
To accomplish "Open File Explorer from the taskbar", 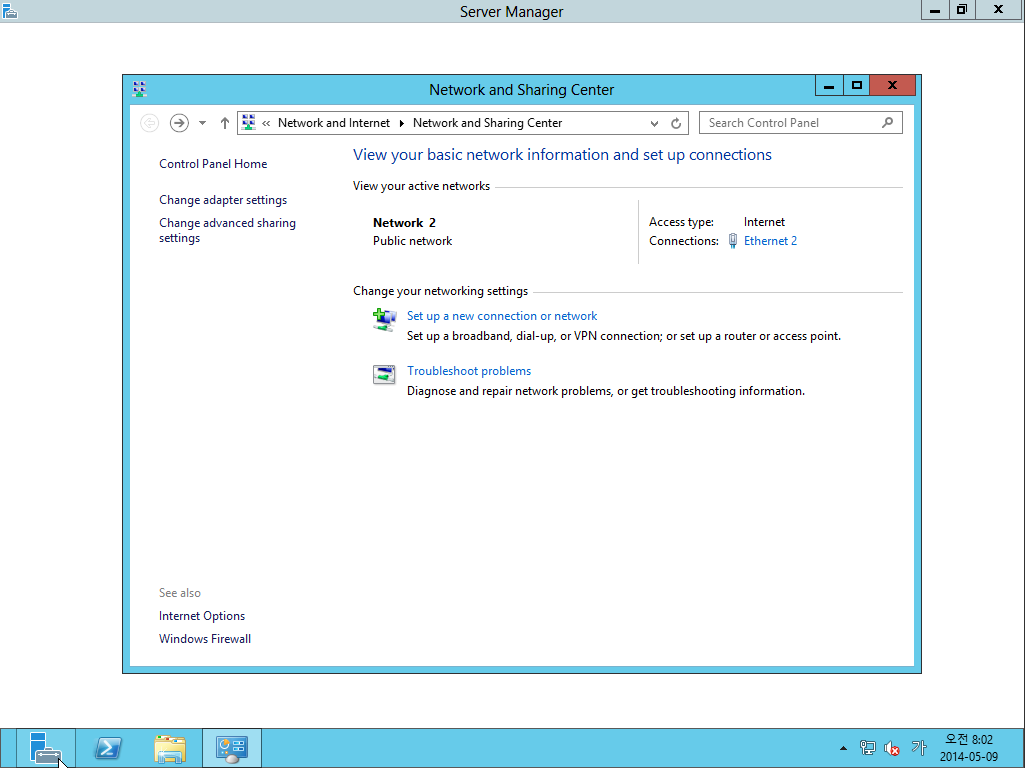I will pyautogui.click(x=170, y=748).
